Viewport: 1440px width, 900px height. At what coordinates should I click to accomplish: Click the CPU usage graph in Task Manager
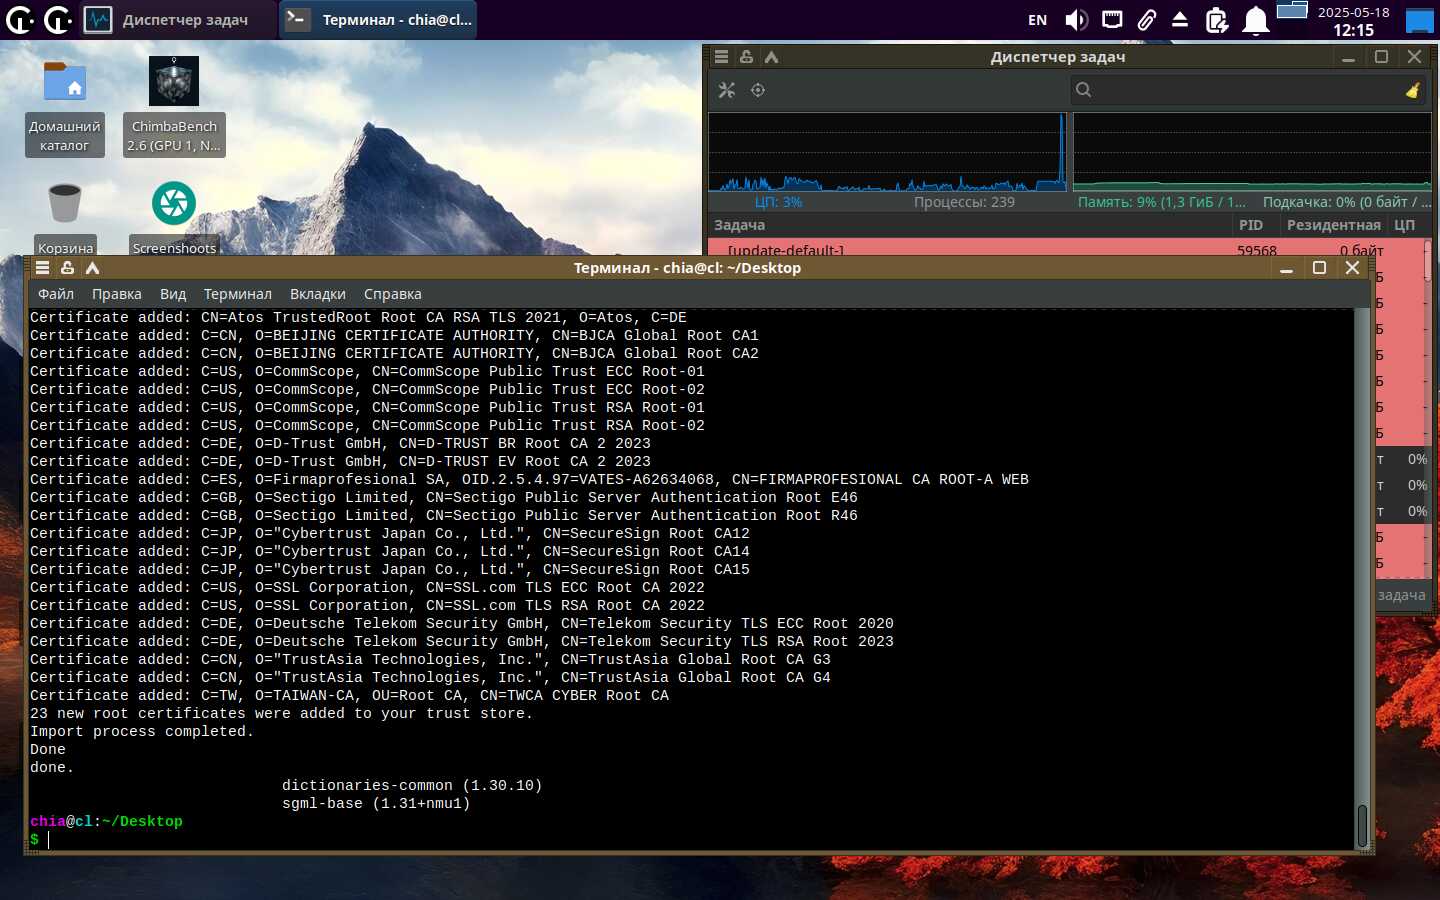887,151
